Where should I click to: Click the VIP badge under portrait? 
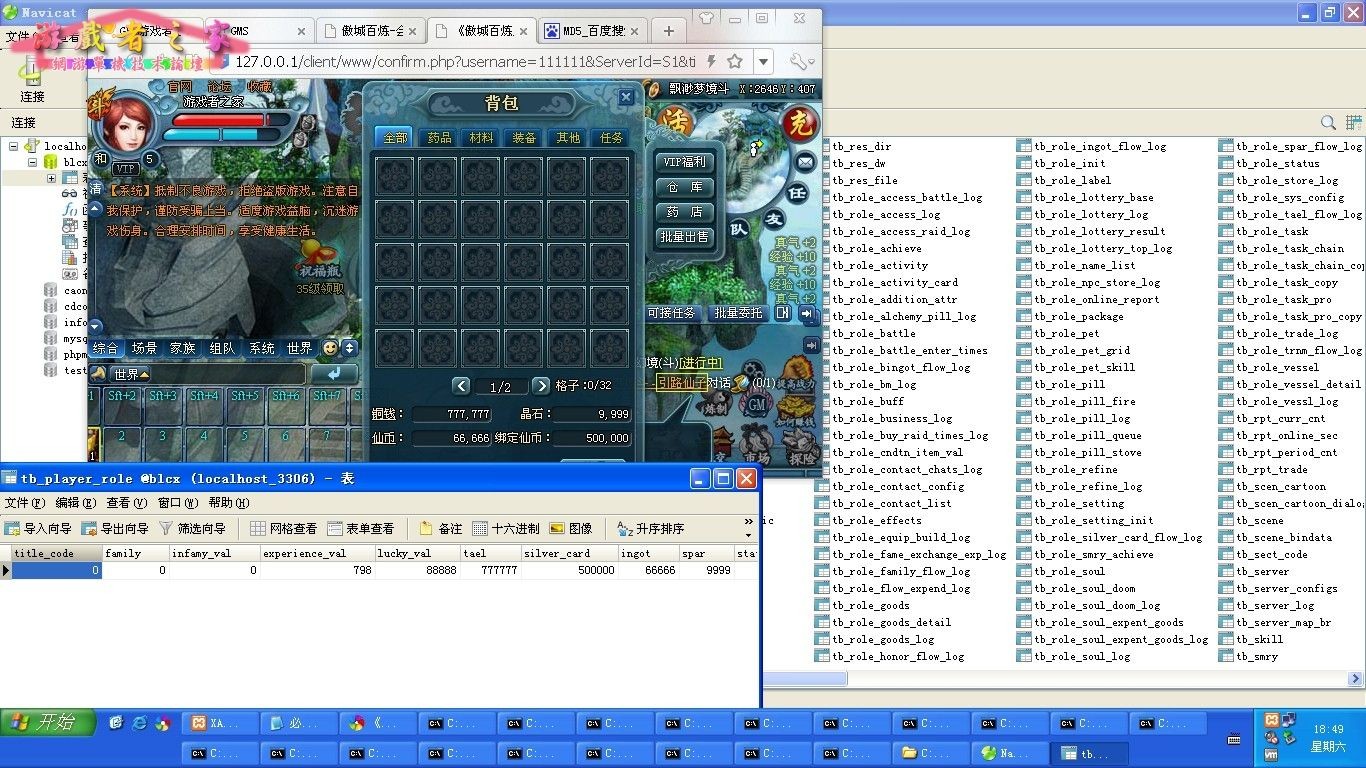click(126, 169)
